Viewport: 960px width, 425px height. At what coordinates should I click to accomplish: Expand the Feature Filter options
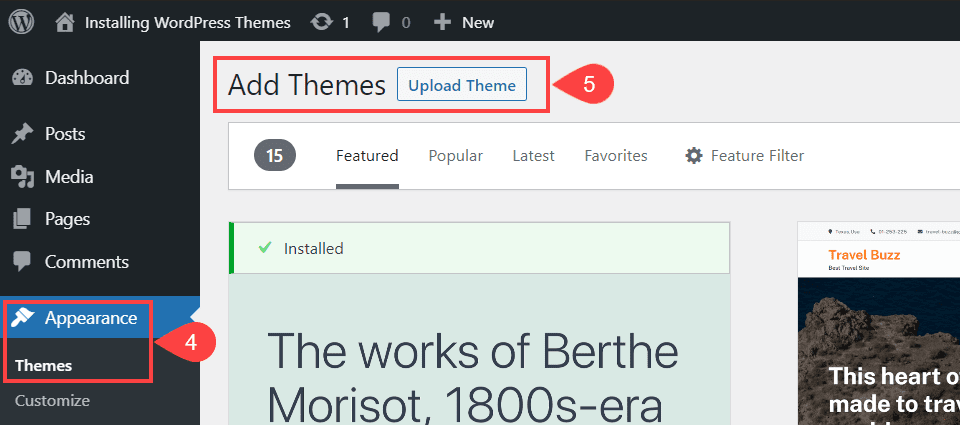click(x=757, y=156)
